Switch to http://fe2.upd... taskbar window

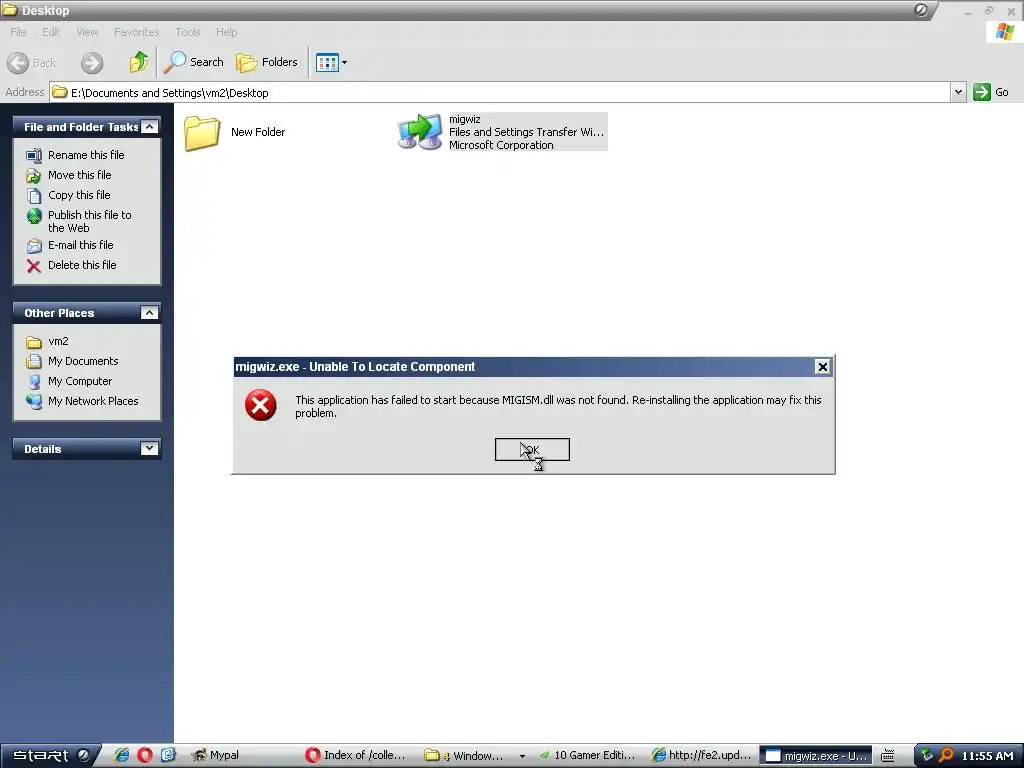click(x=702, y=756)
